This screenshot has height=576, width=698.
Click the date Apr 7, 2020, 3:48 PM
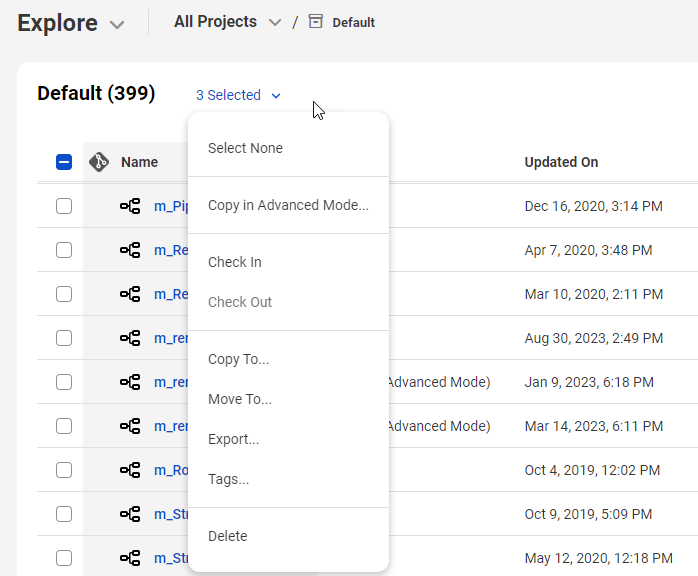(x=588, y=250)
